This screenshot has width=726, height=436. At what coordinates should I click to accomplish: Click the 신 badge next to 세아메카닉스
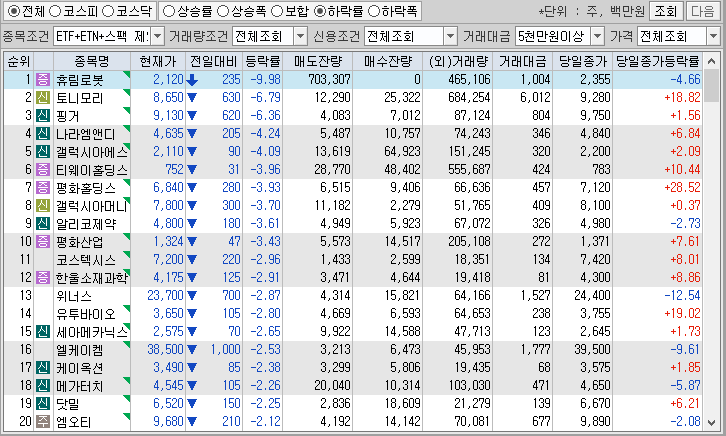click(x=43, y=332)
